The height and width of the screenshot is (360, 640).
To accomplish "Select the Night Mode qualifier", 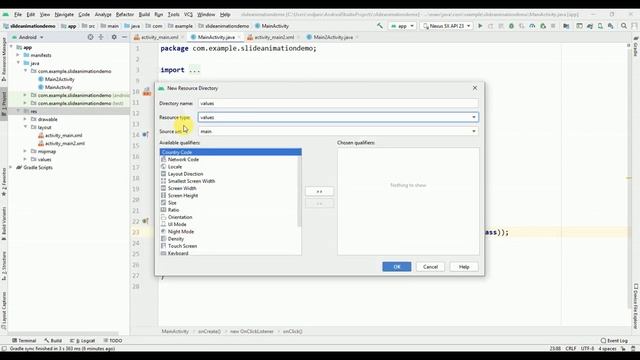I will click(181, 231).
